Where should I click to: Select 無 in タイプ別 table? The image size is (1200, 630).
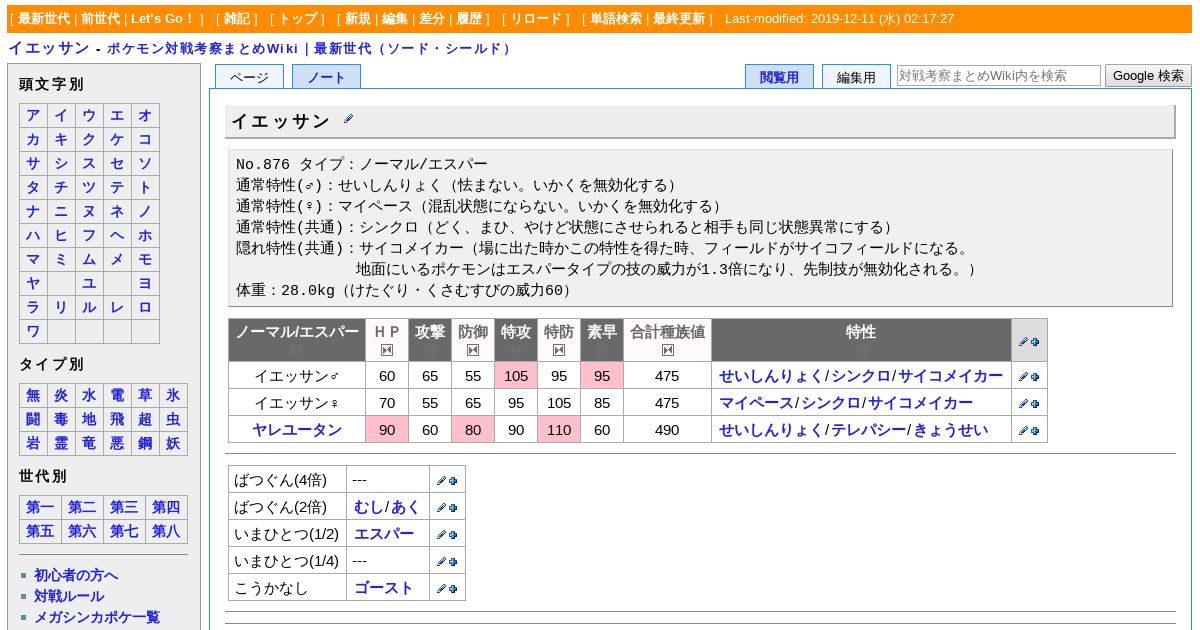33,395
